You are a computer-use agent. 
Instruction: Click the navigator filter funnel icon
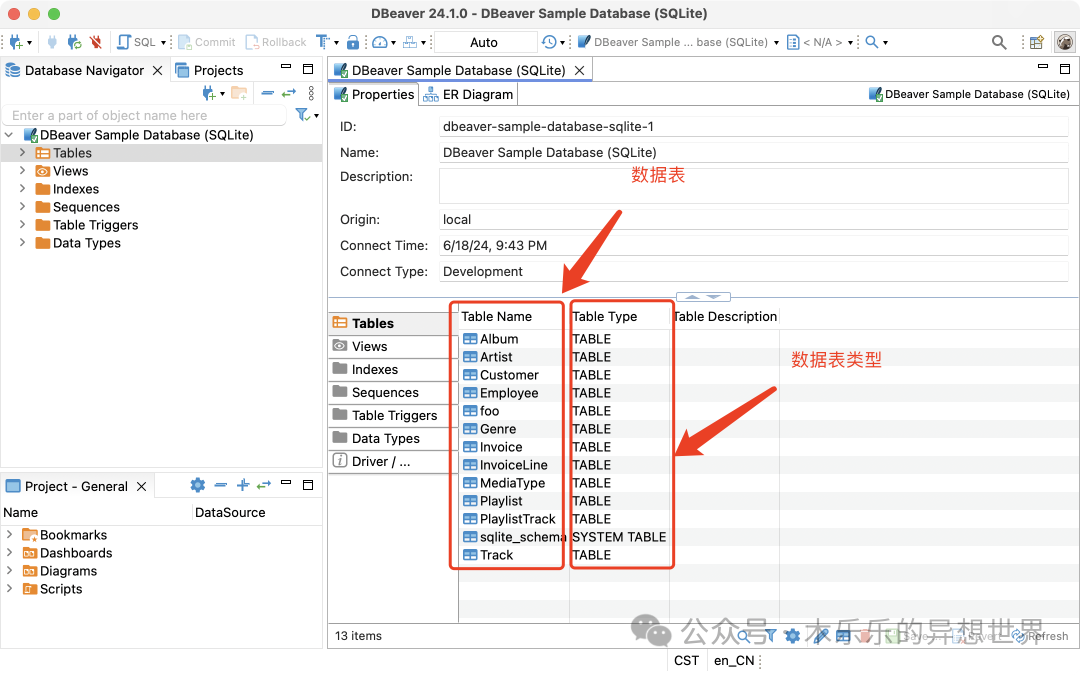[302, 114]
